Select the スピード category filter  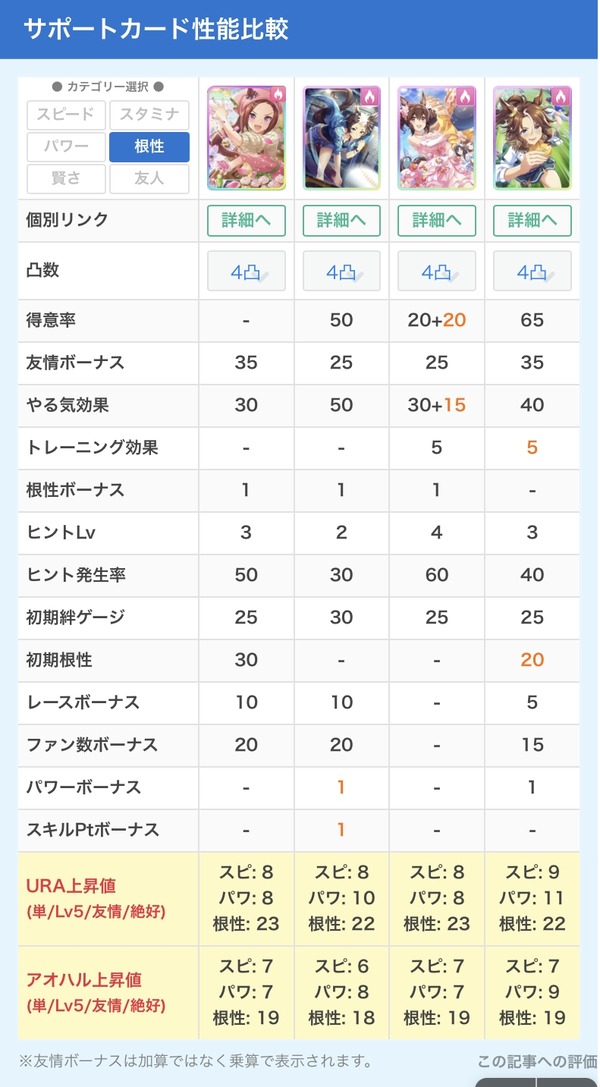point(67,115)
